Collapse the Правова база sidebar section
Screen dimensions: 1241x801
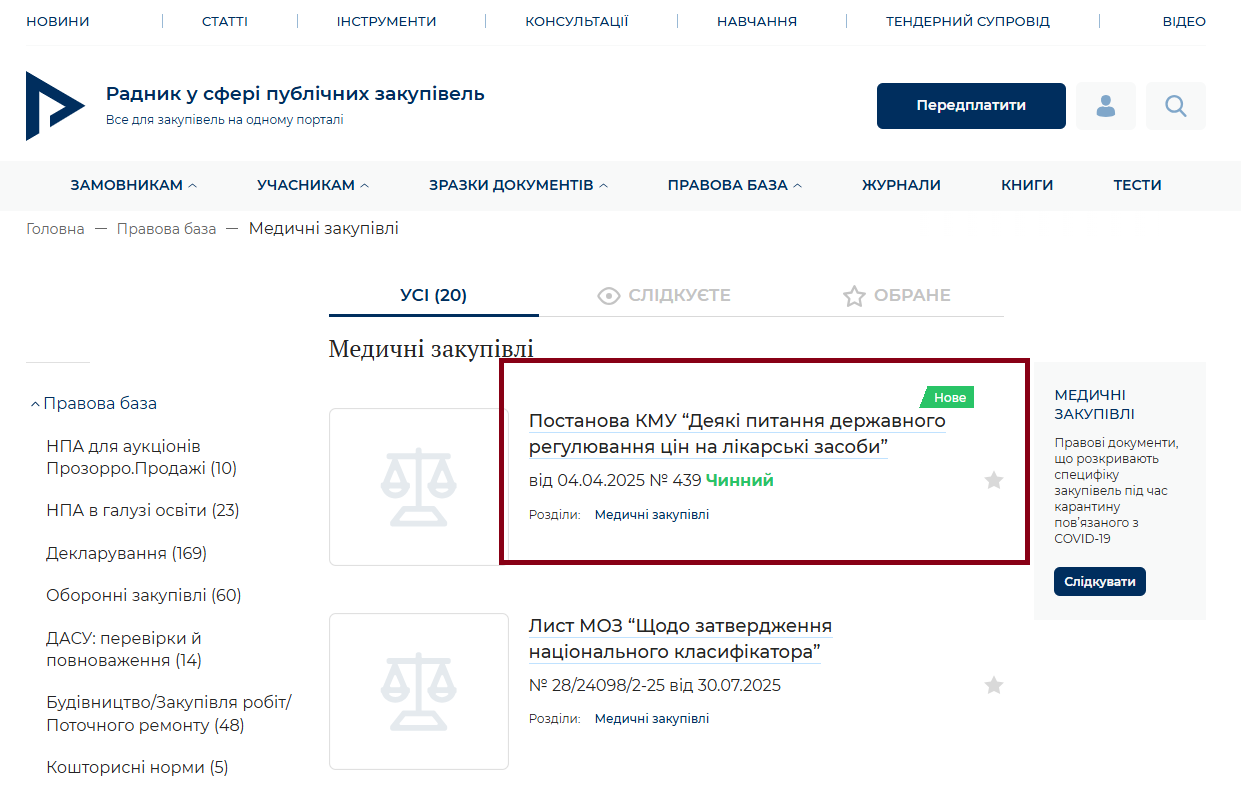click(36, 404)
